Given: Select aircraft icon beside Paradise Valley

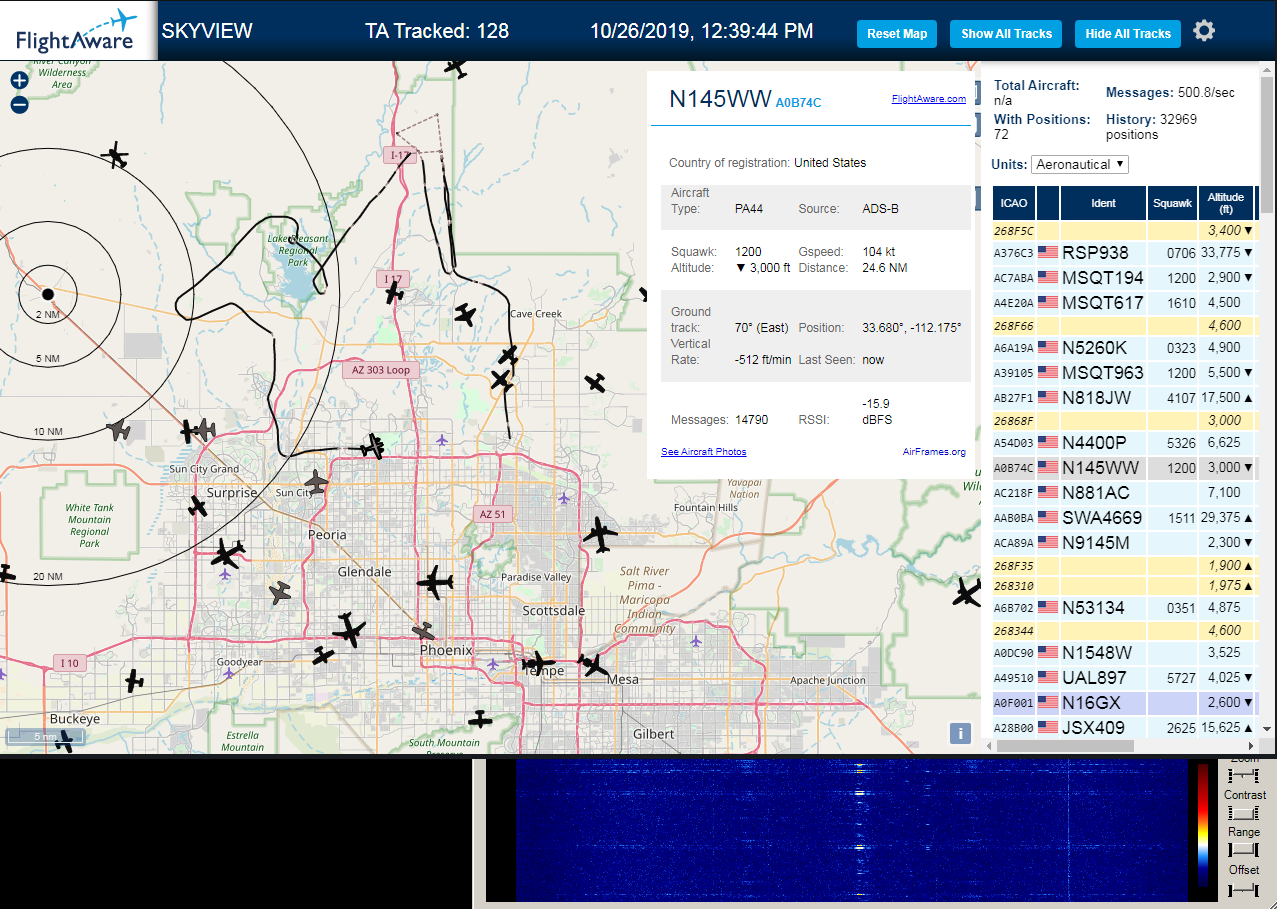Looking at the screenshot, I should click(435, 581).
